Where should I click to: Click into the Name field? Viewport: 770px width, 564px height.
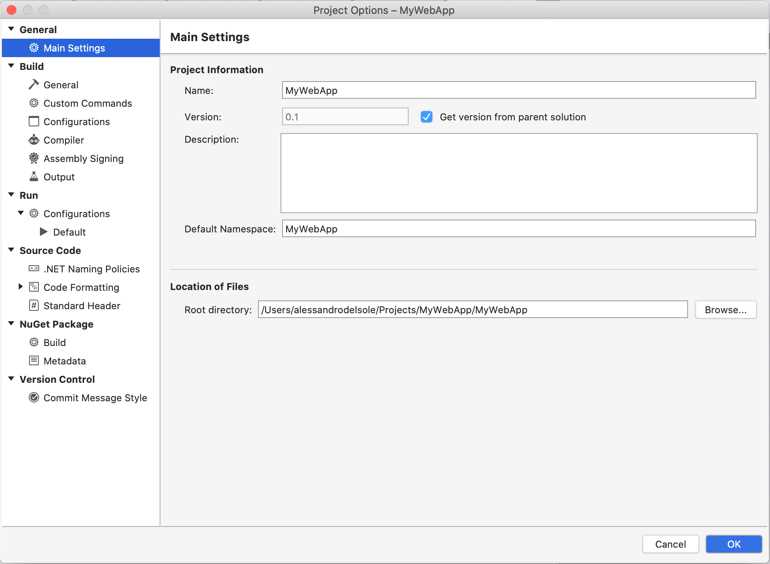point(519,90)
